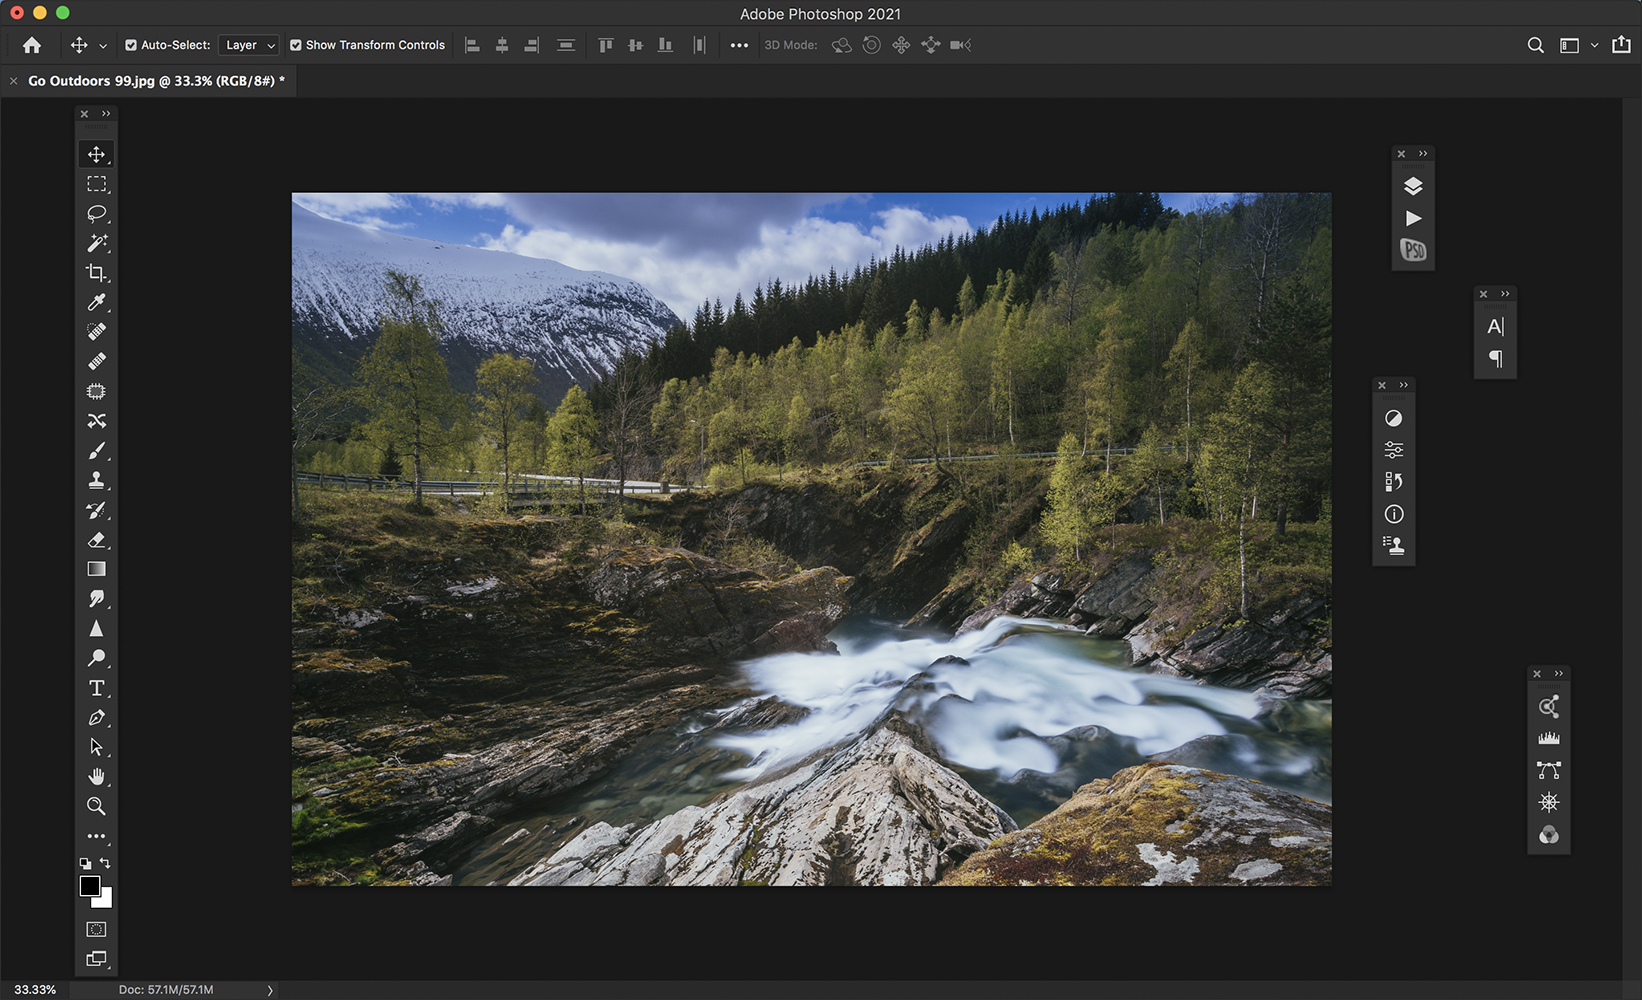The height and width of the screenshot is (1000, 1642).
Task: Open the tool preset picker arrow
Action: 102,46
